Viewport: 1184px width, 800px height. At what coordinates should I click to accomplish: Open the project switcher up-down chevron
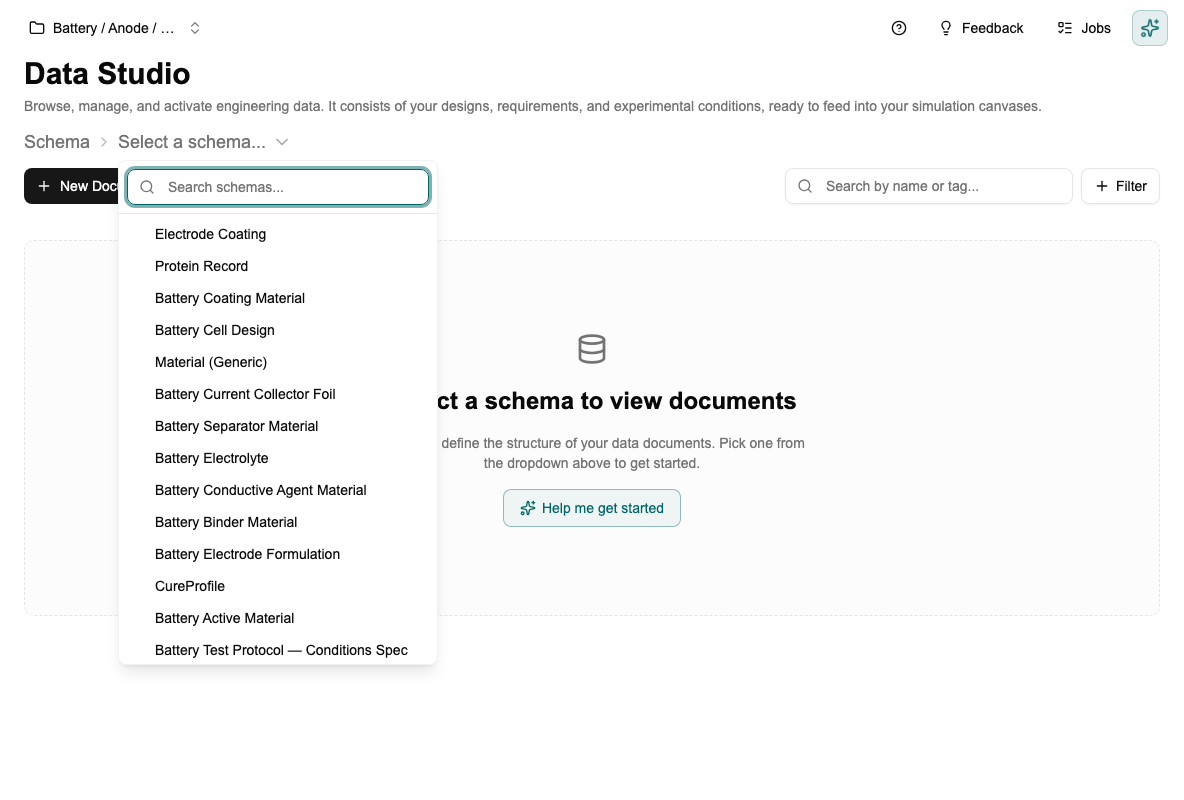click(195, 28)
